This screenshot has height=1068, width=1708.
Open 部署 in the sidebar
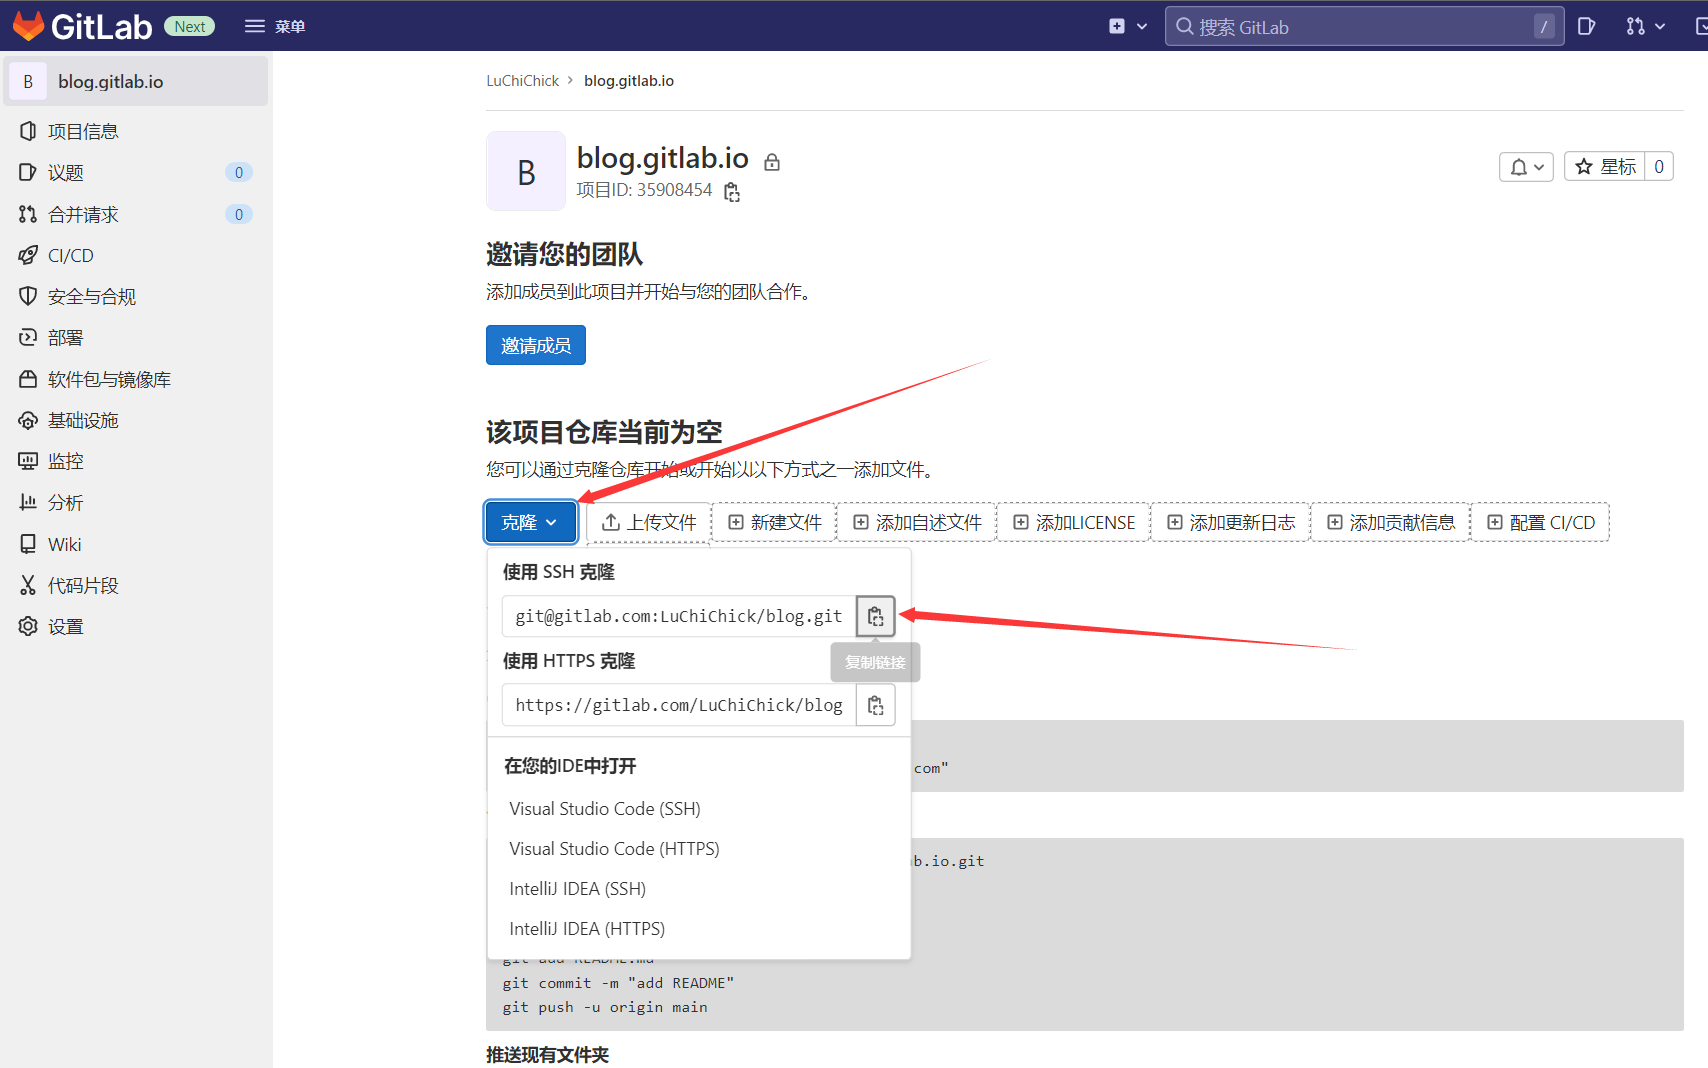tap(136, 337)
